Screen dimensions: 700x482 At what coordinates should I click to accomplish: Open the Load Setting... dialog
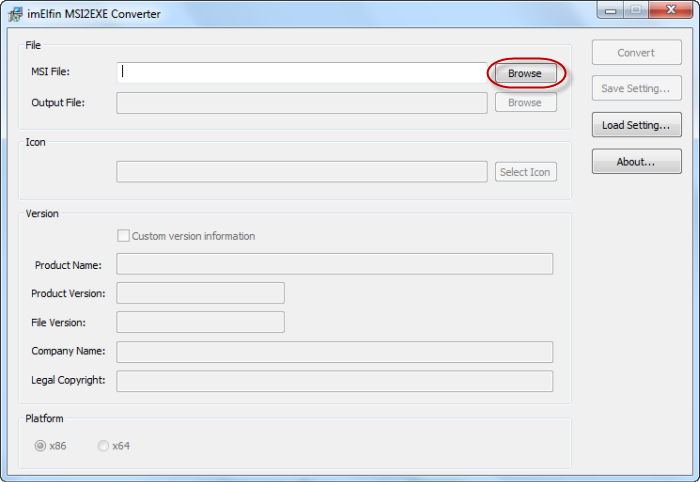pos(637,125)
